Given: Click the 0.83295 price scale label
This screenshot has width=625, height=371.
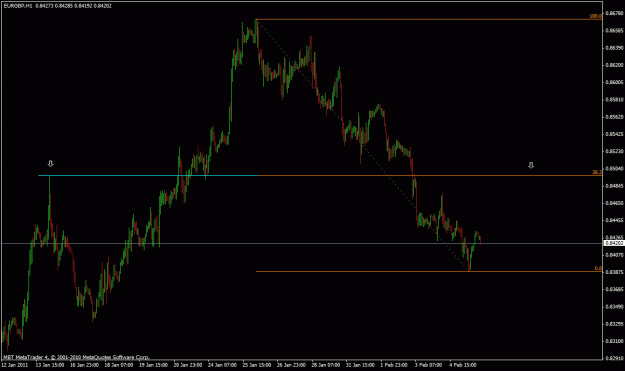Looking at the screenshot, I should (x=614, y=324).
